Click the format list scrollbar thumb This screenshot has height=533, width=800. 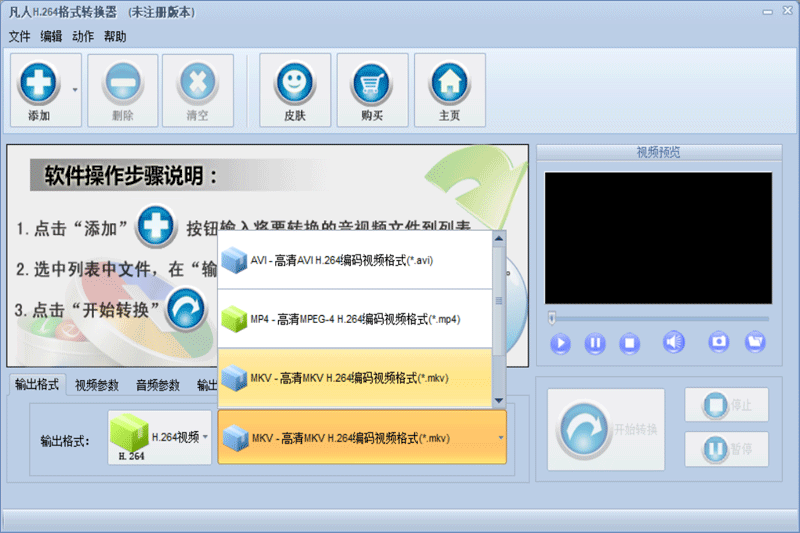pos(499,301)
